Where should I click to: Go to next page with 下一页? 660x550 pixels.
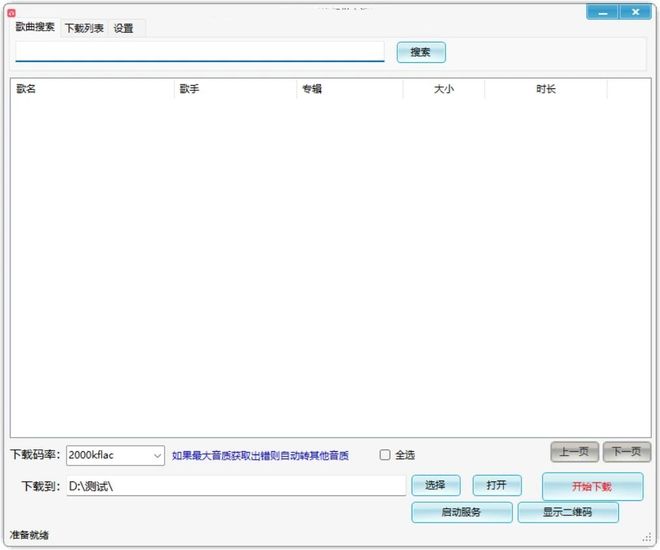627,452
